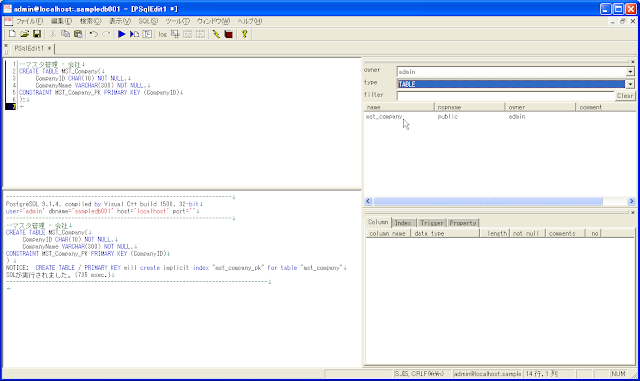Open the 表示(V) menu
The image size is (640, 381).
point(120,21)
